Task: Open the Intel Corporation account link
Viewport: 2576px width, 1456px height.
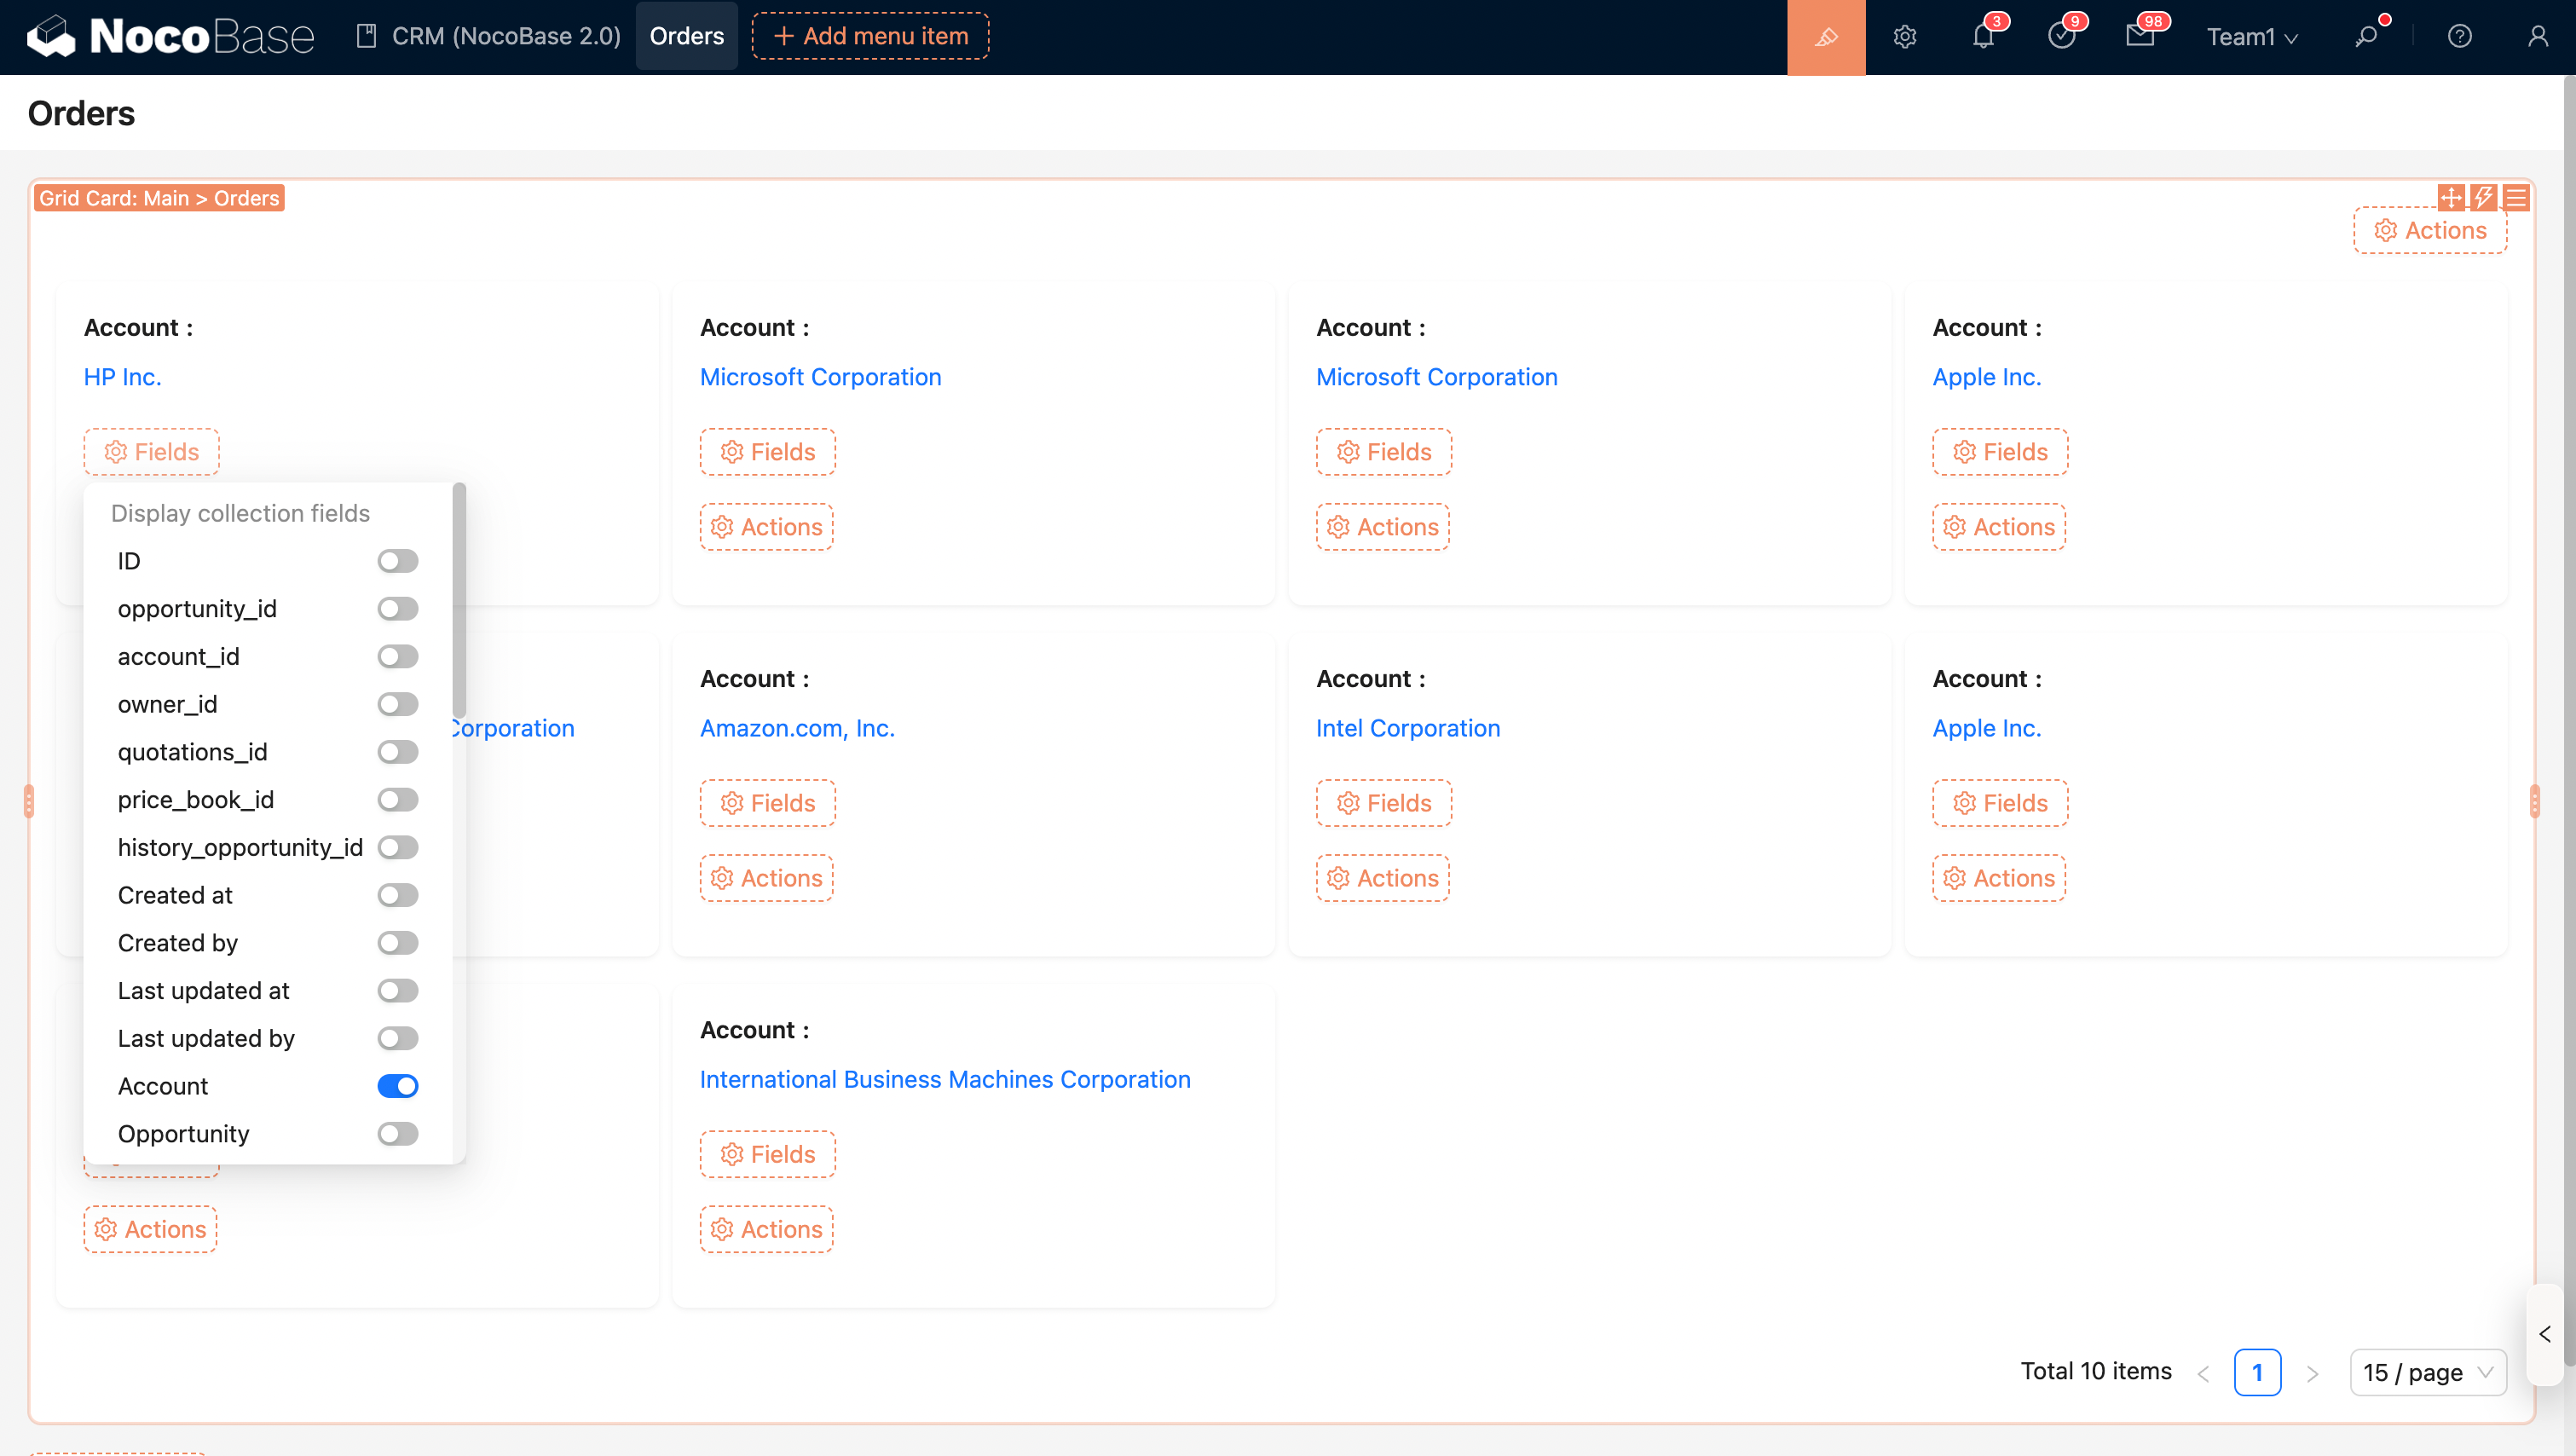Action: [x=1407, y=728]
